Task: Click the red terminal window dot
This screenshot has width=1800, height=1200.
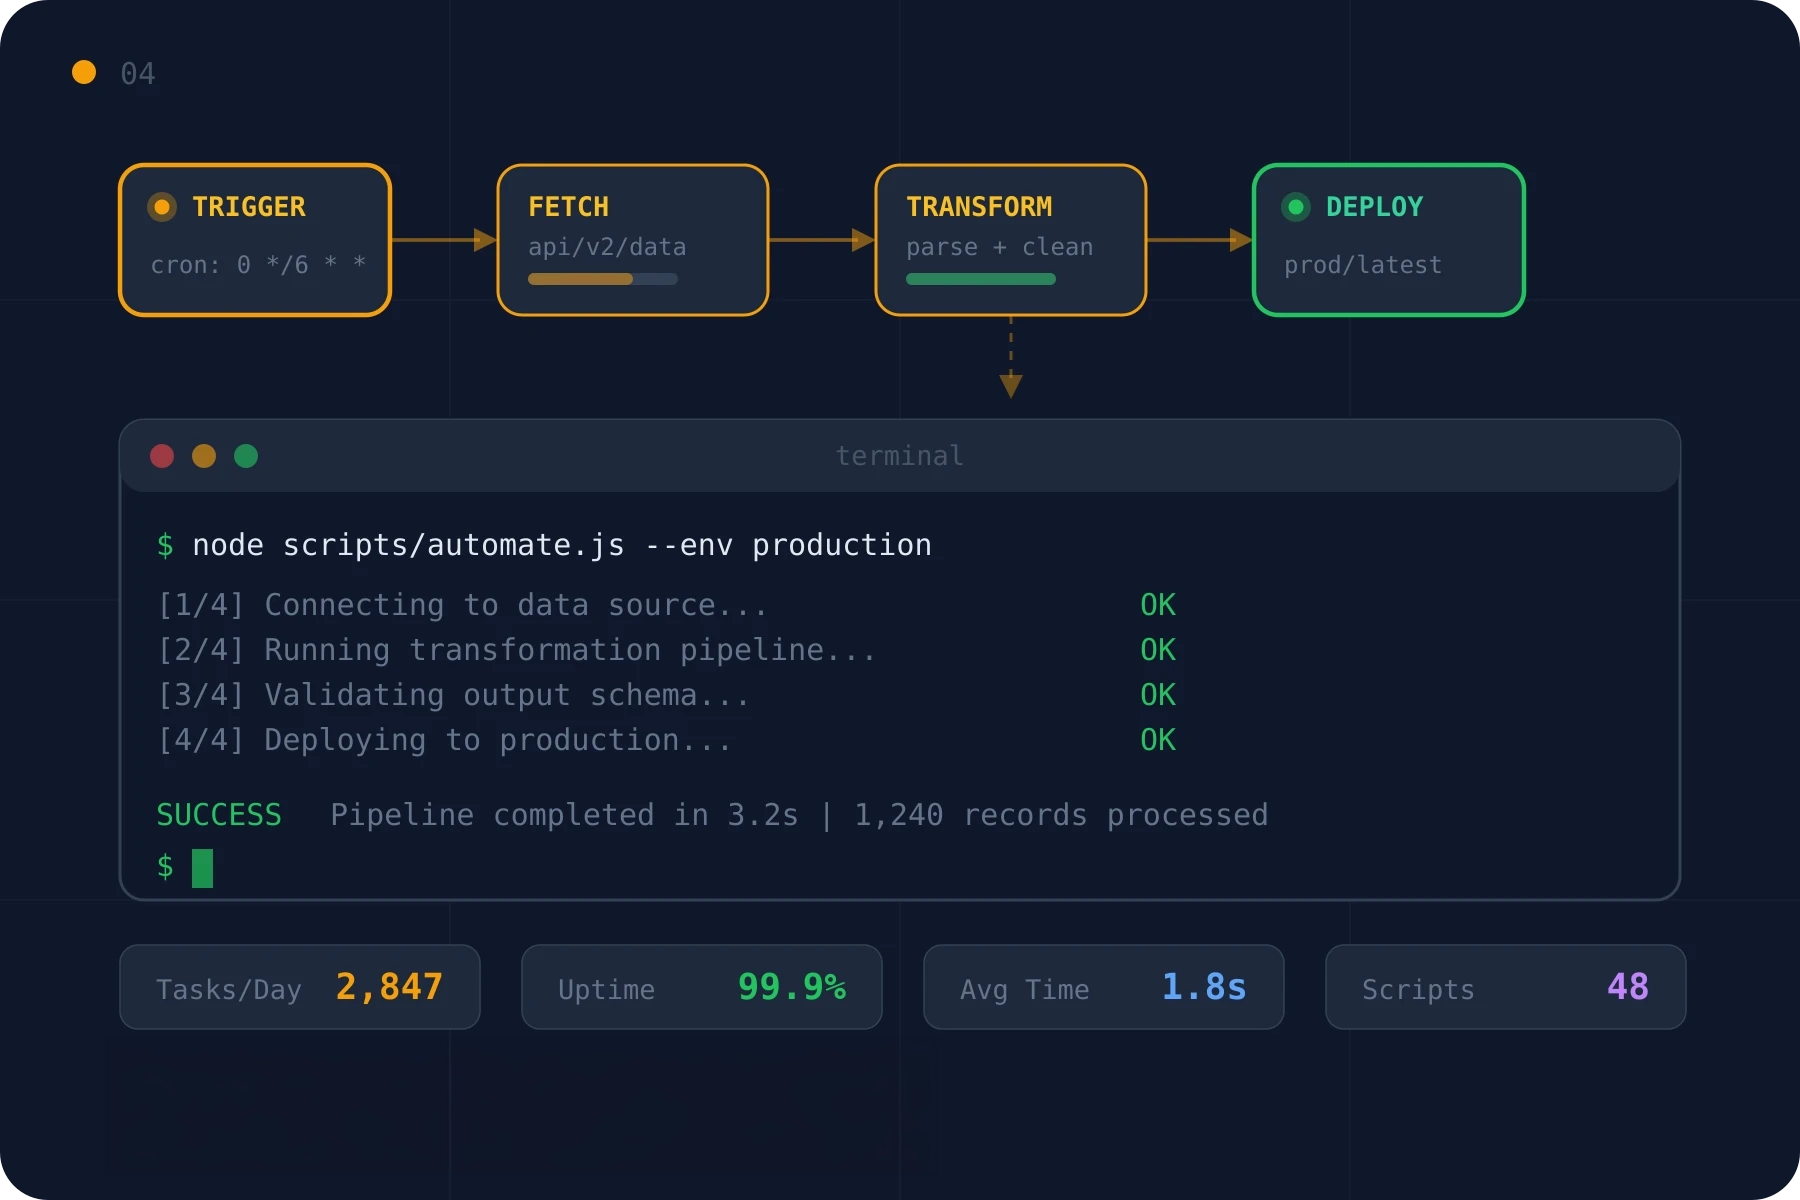Action: coord(162,456)
